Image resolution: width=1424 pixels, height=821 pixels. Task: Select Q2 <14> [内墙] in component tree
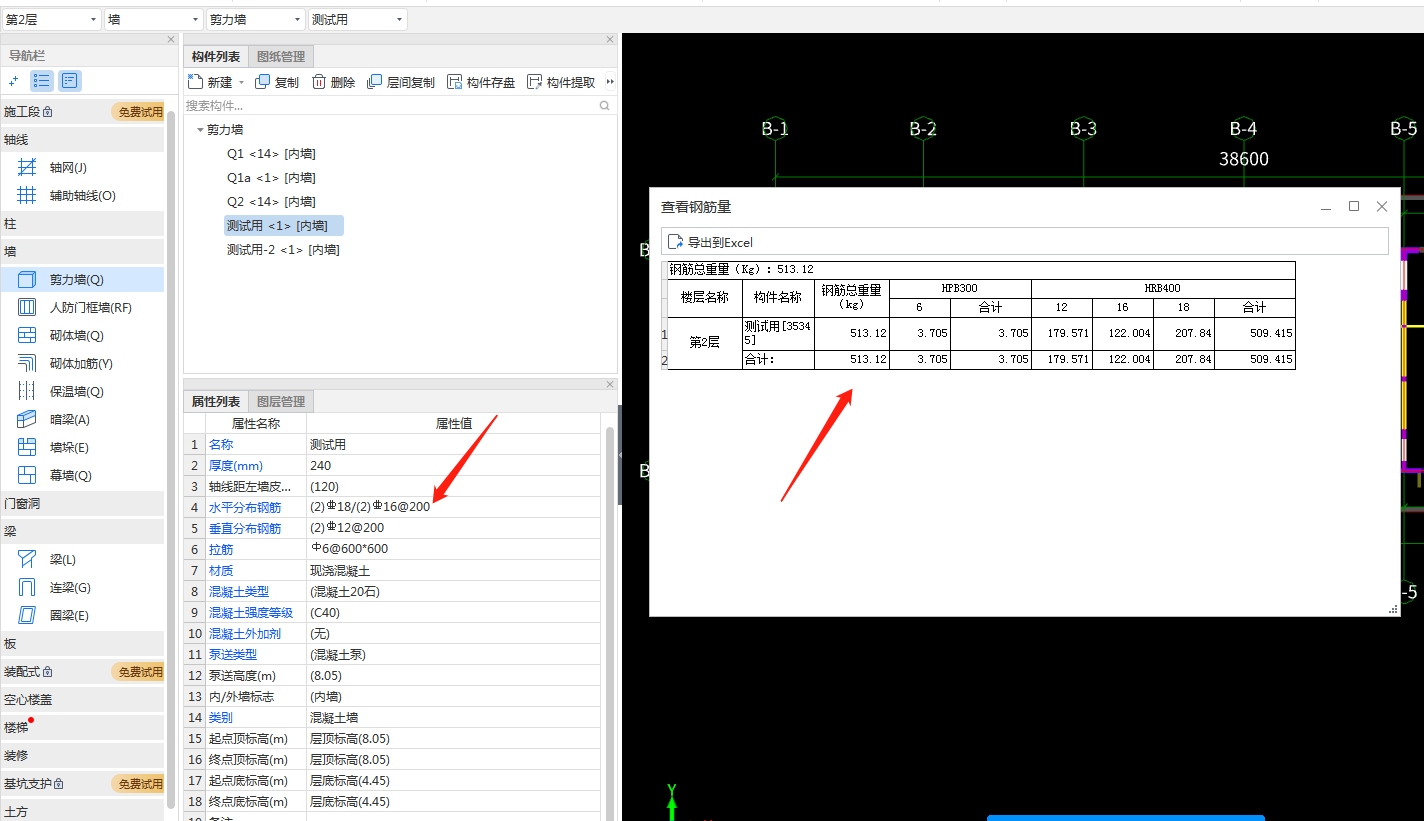(x=271, y=201)
